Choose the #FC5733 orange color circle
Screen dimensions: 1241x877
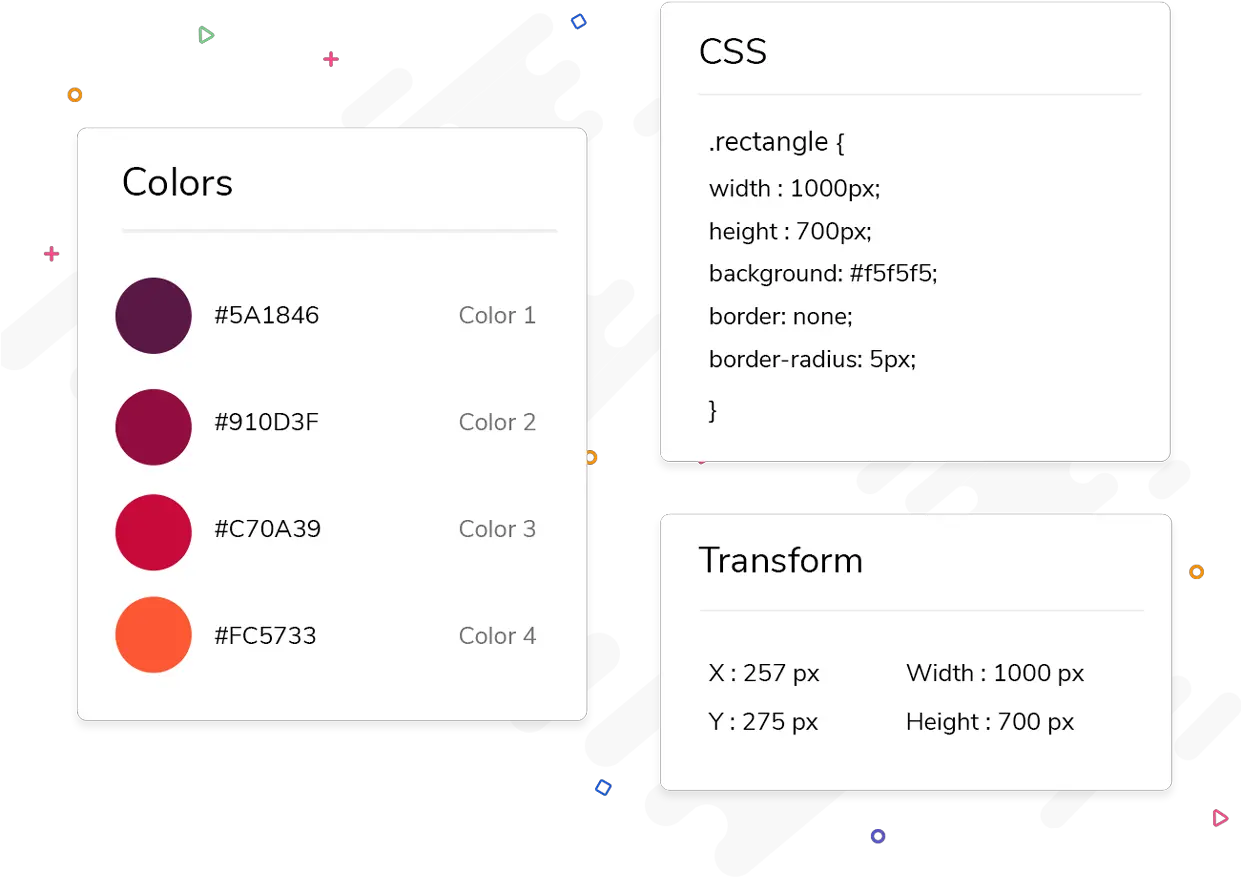(x=153, y=635)
